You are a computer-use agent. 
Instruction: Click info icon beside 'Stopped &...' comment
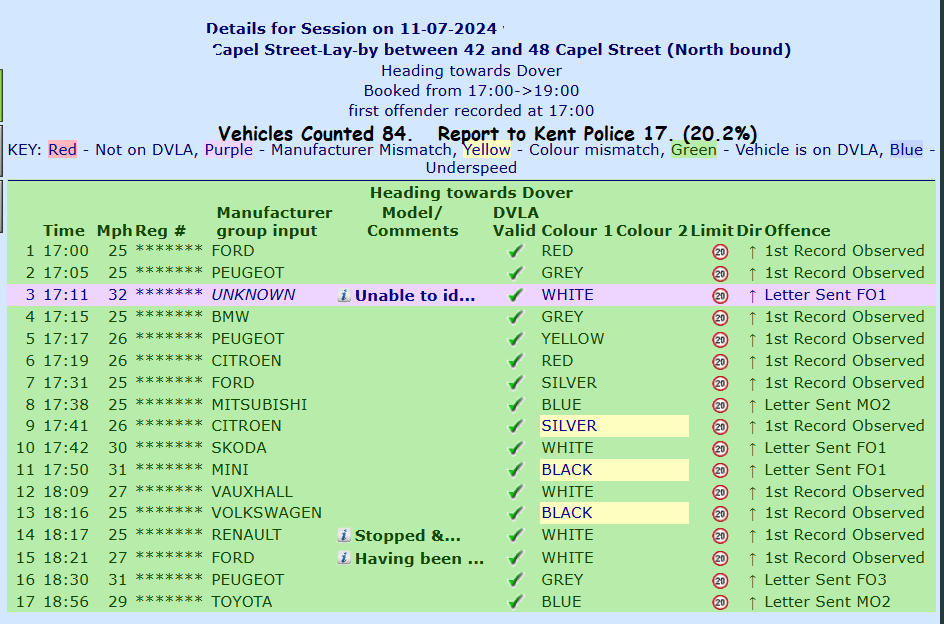(x=344, y=535)
